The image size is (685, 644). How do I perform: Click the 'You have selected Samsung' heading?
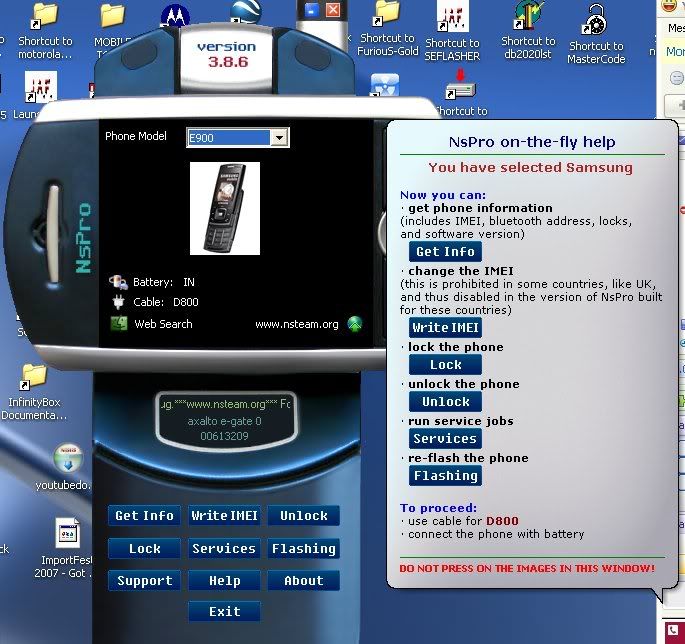tap(530, 167)
